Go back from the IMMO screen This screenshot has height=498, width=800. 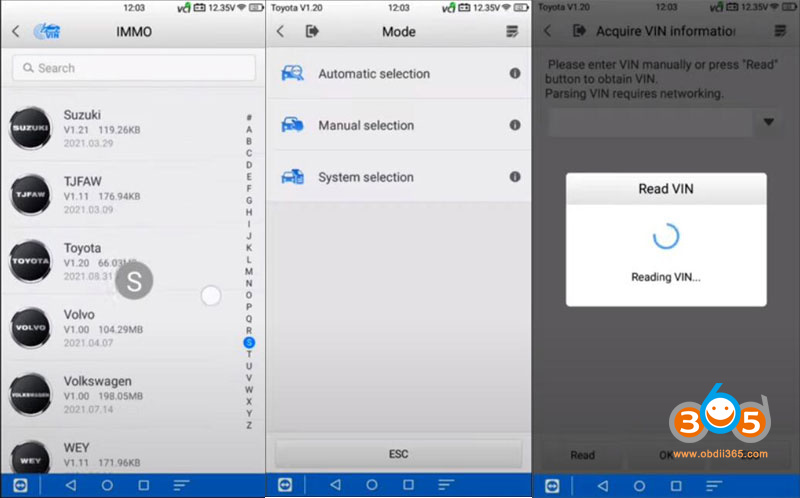pos(16,32)
